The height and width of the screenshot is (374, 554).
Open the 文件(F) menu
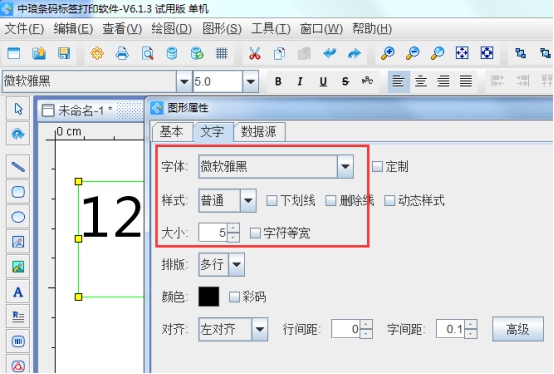coord(24,29)
